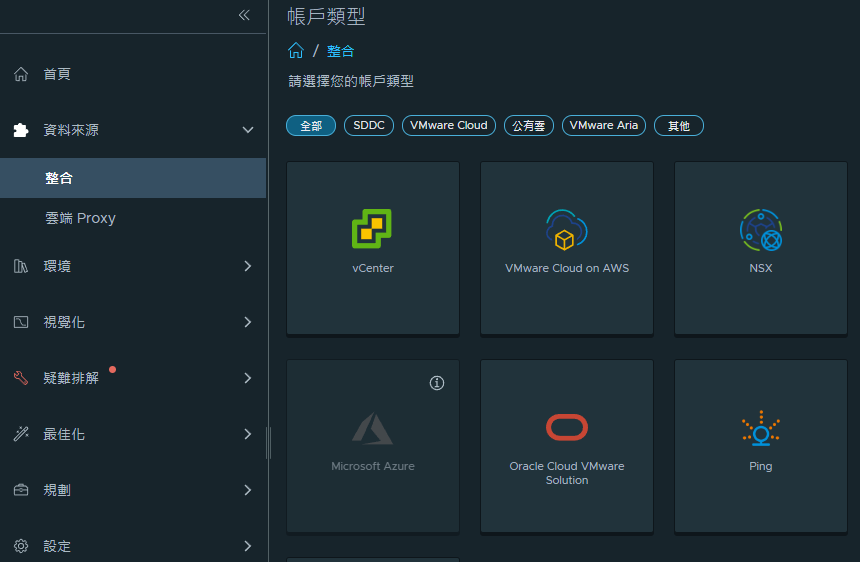This screenshot has width=860, height=562.
Task: Open the 疑難排解 menu label
Action: tap(71, 378)
